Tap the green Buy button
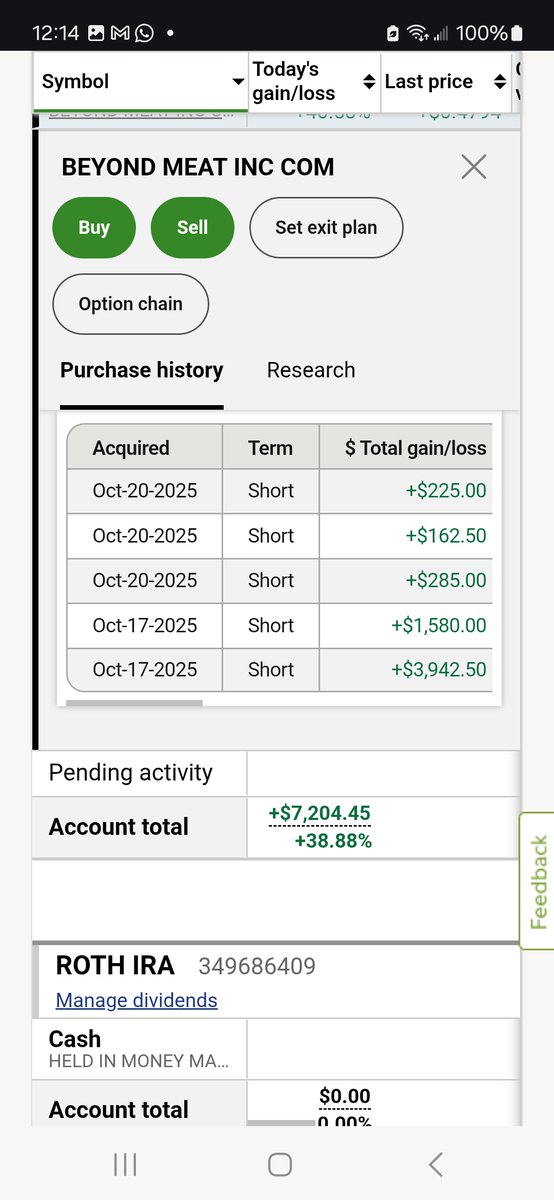This screenshot has height=1200, width=554. point(94,227)
